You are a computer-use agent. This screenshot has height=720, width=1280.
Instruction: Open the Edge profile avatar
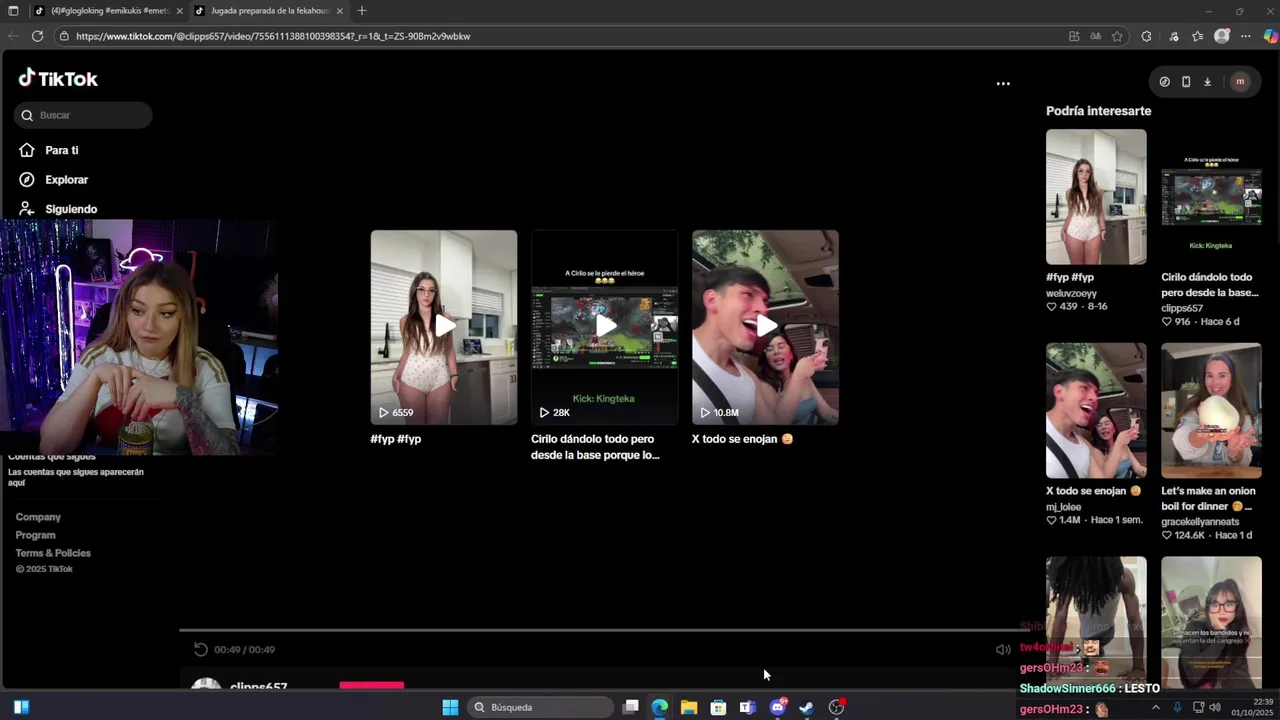click(x=1221, y=36)
